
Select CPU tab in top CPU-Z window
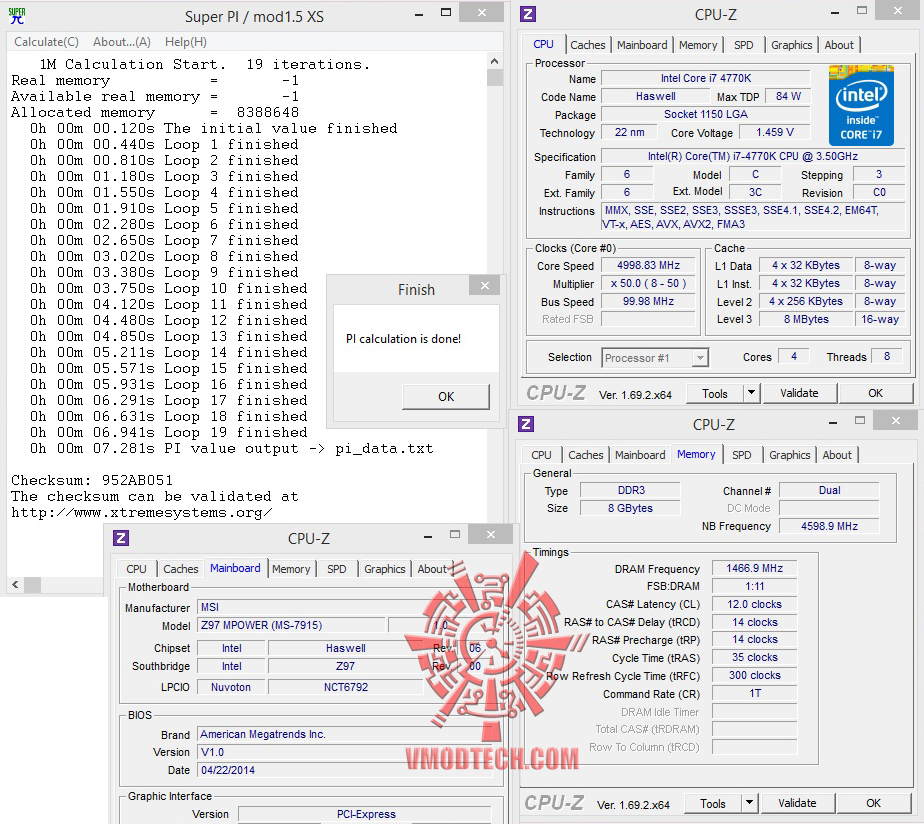543,44
